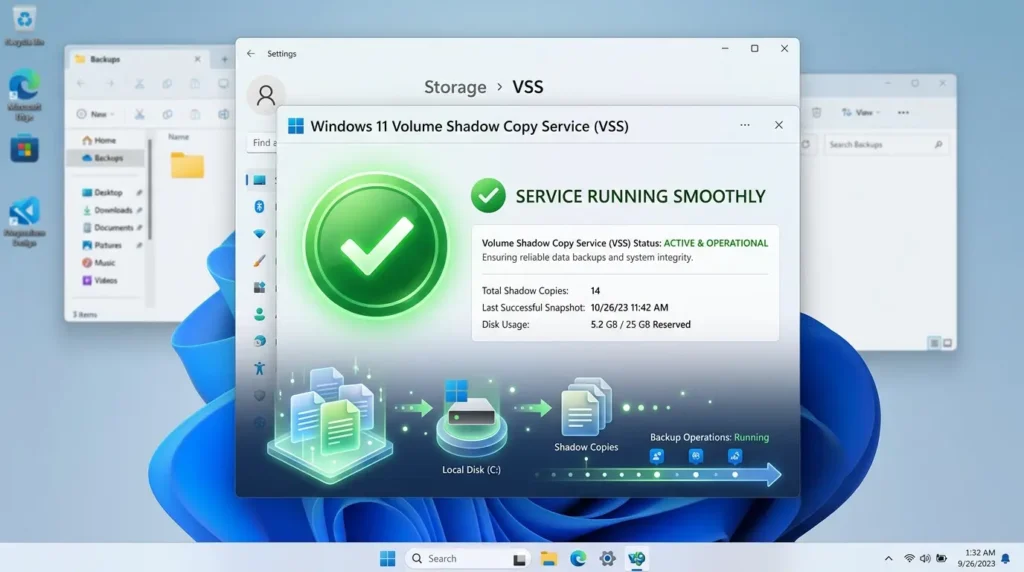The image size is (1024, 572).
Task: Select the Privacy shield icon in Settings sidebar
Action: [x=259, y=396]
